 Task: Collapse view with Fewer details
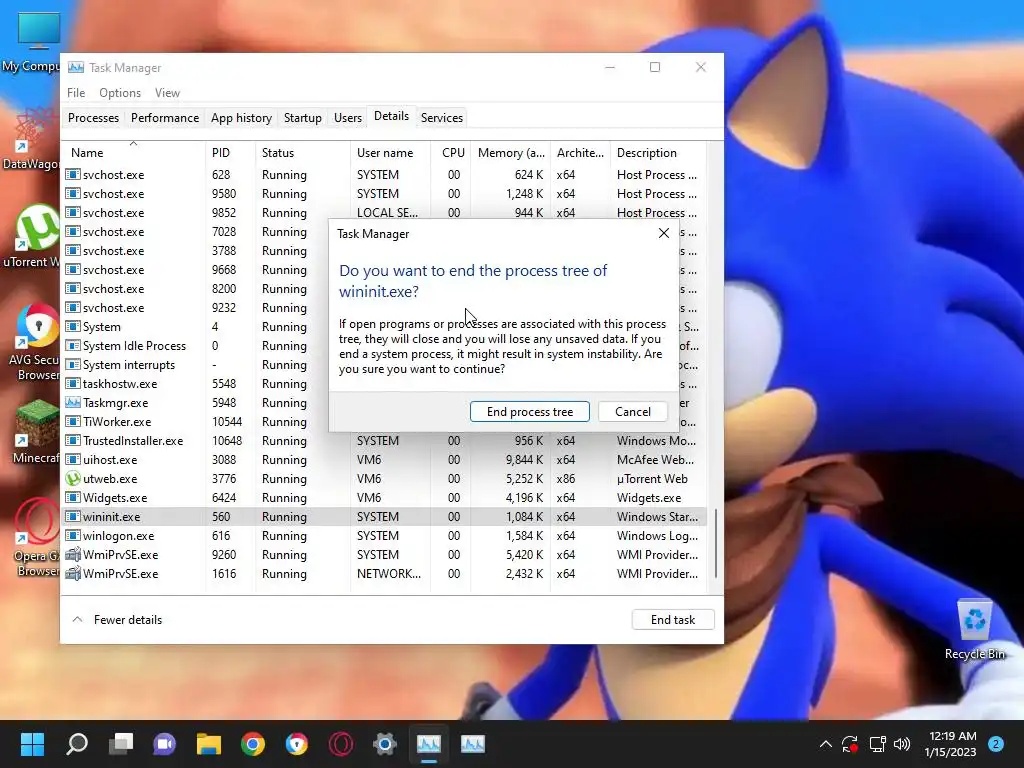(117, 620)
